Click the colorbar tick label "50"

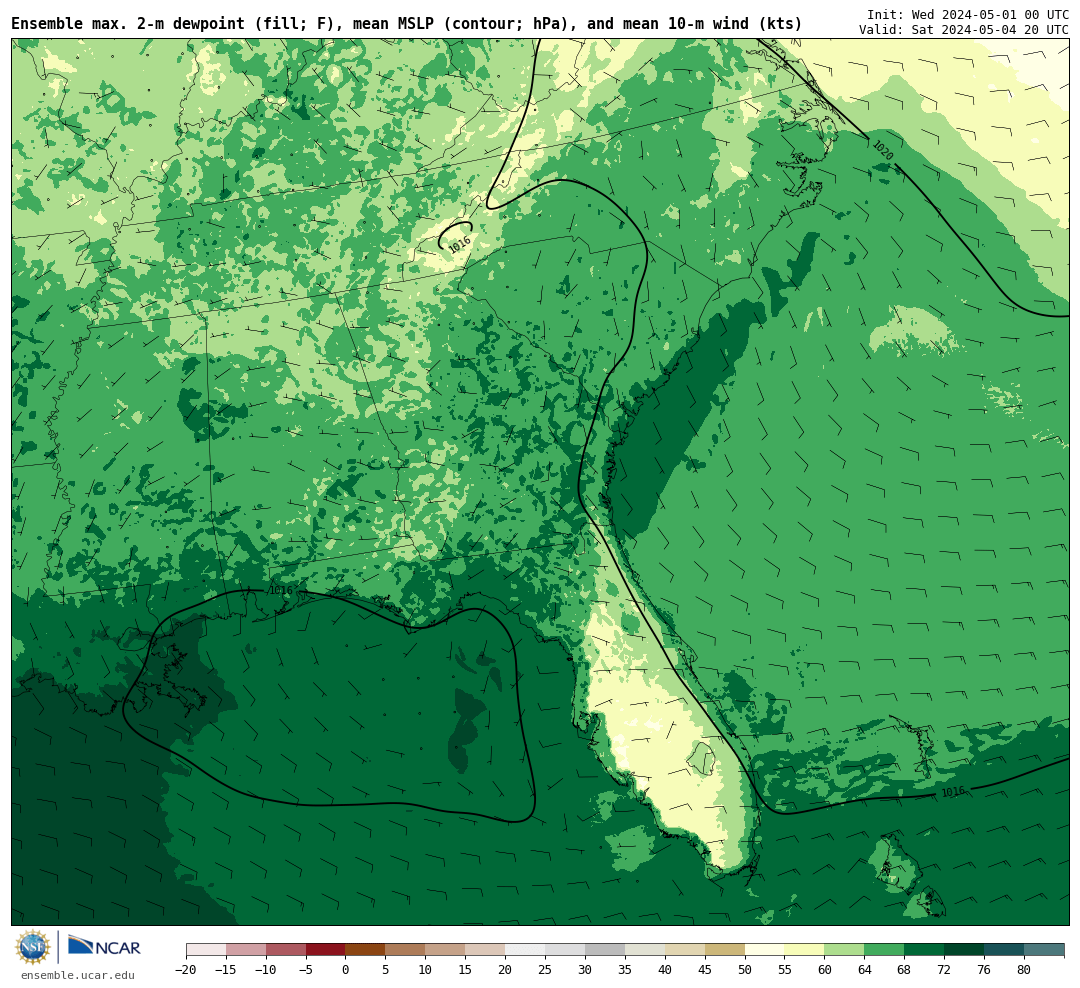tap(745, 969)
